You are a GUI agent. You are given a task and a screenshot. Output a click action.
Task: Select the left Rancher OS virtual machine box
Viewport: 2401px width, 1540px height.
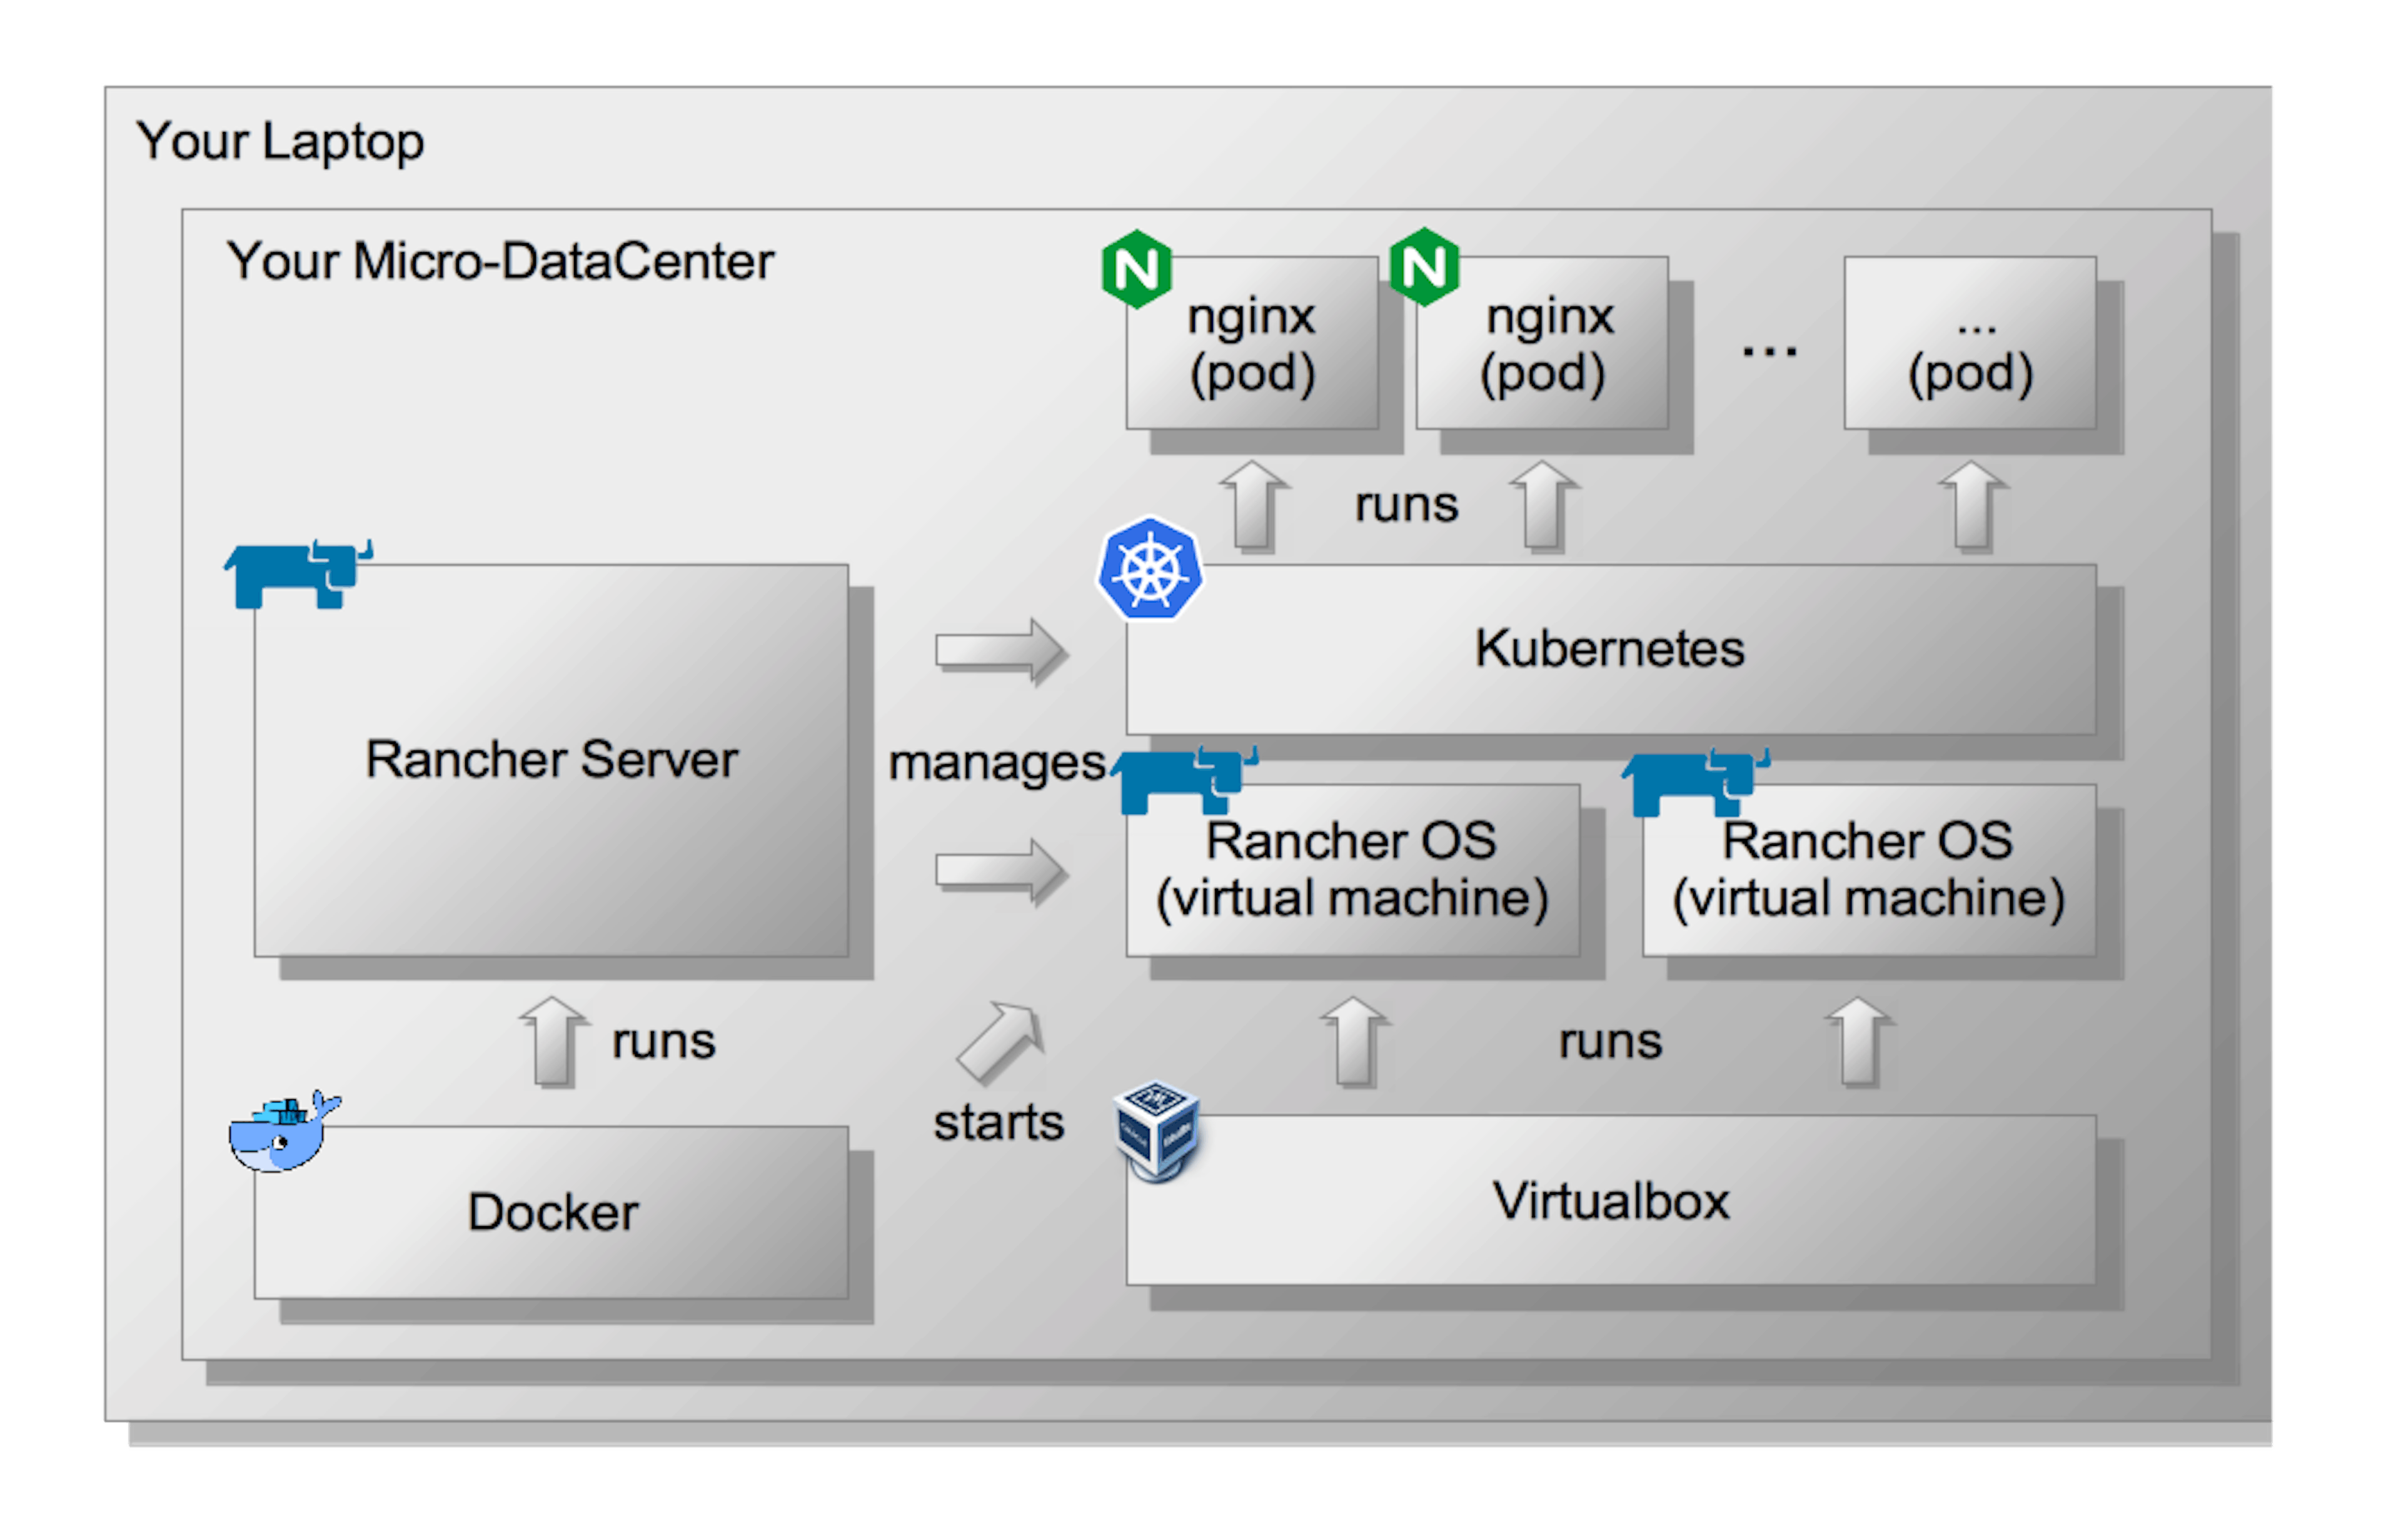(x=1353, y=871)
